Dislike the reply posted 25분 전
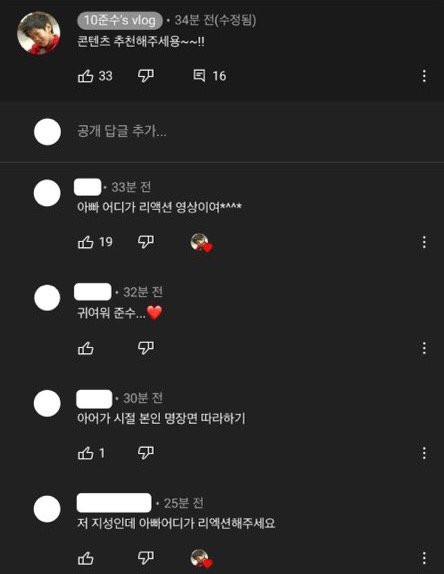Viewport: 444px width, 574px height. (146, 558)
